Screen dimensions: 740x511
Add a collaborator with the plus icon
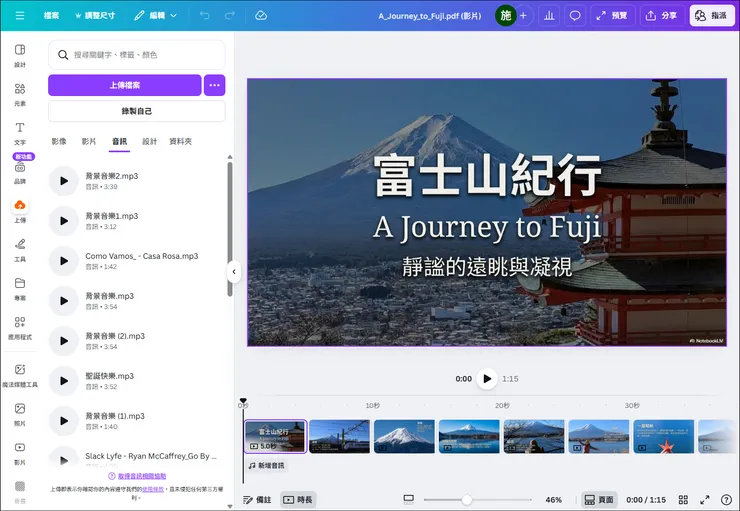pyautogui.click(x=523, y=16)
